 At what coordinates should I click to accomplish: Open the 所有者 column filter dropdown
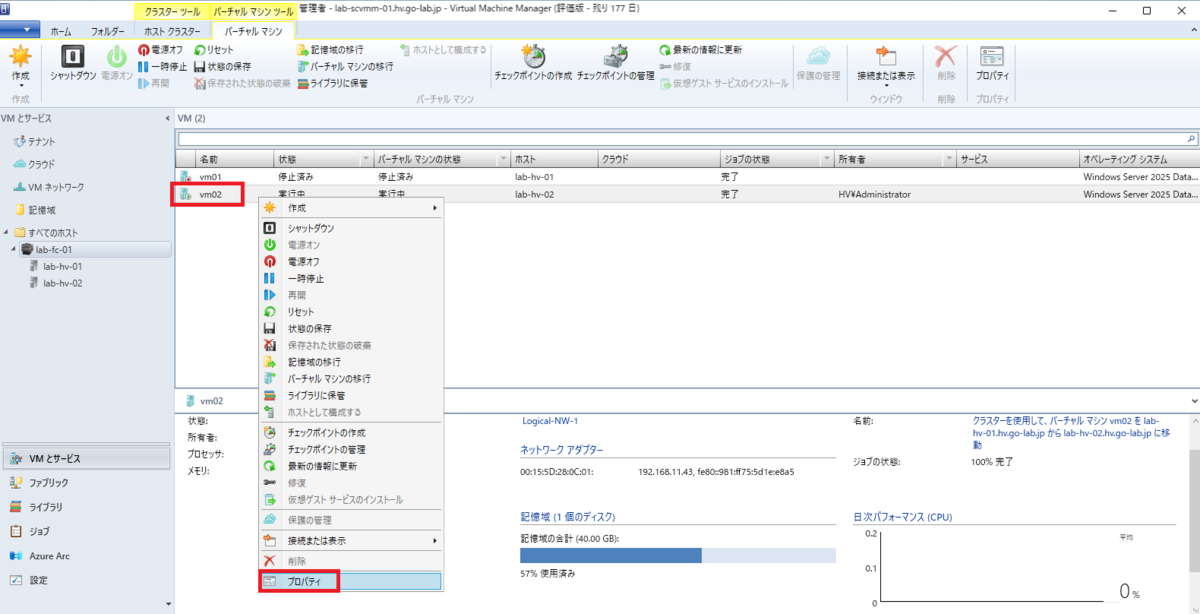pos(949,160)
